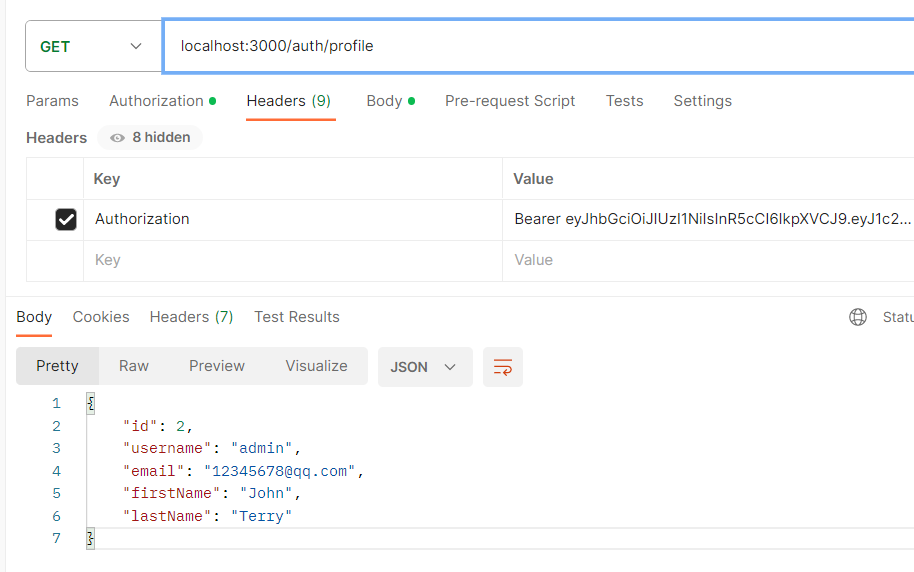Click the globe network icon
The width and height of the screenshot is (914, 572).
[857, 317]
